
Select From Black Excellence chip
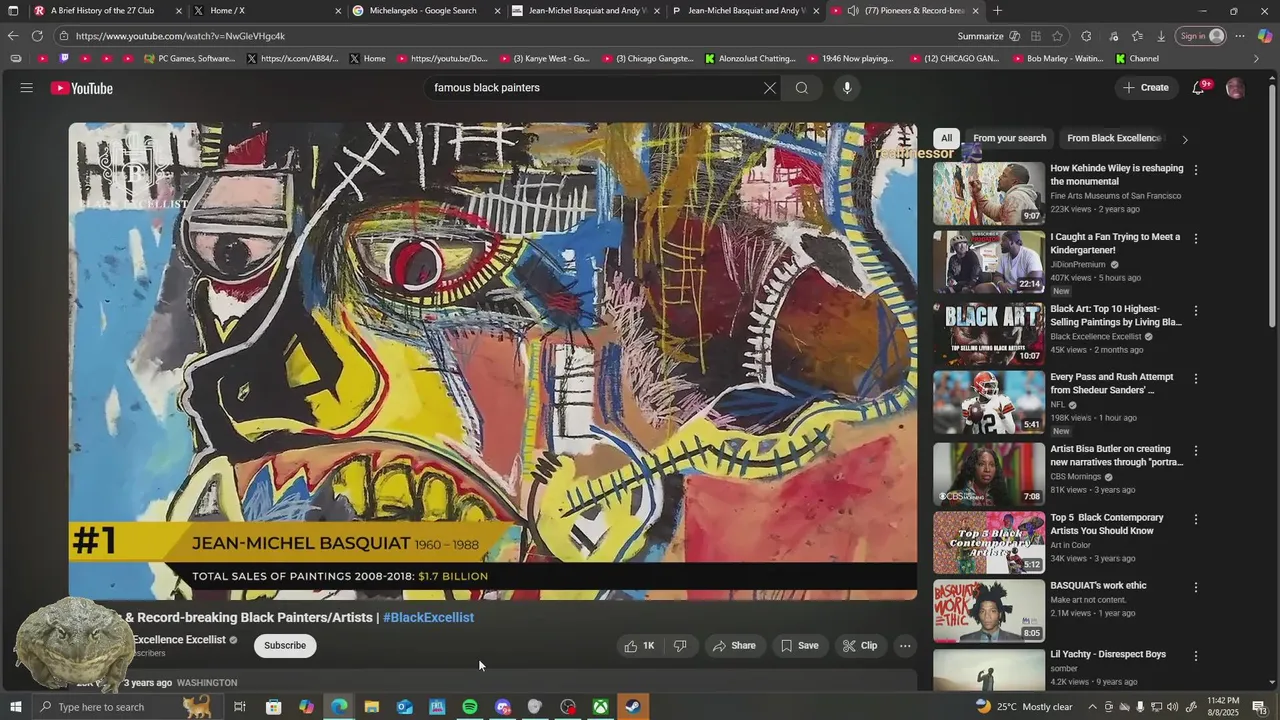point(1113,138)
